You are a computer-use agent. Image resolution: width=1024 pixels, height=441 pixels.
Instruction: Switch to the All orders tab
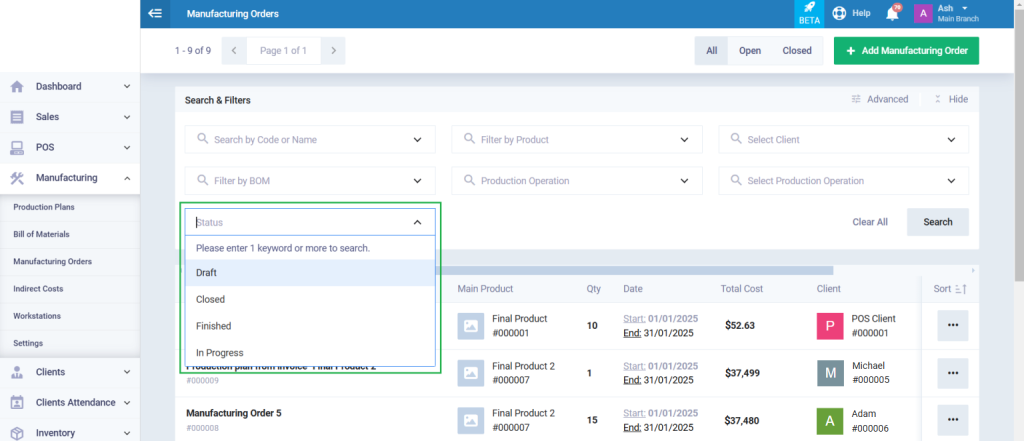711,50
